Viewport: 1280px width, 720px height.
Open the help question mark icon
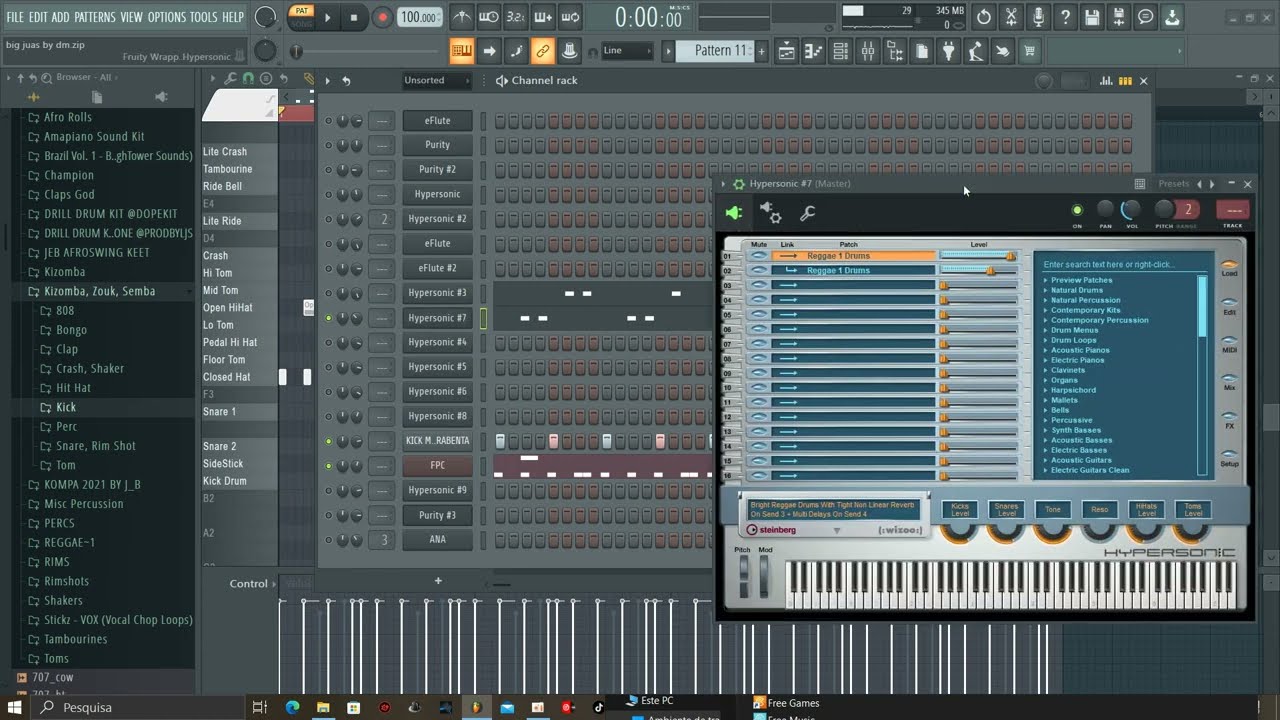coord(1065,17)
